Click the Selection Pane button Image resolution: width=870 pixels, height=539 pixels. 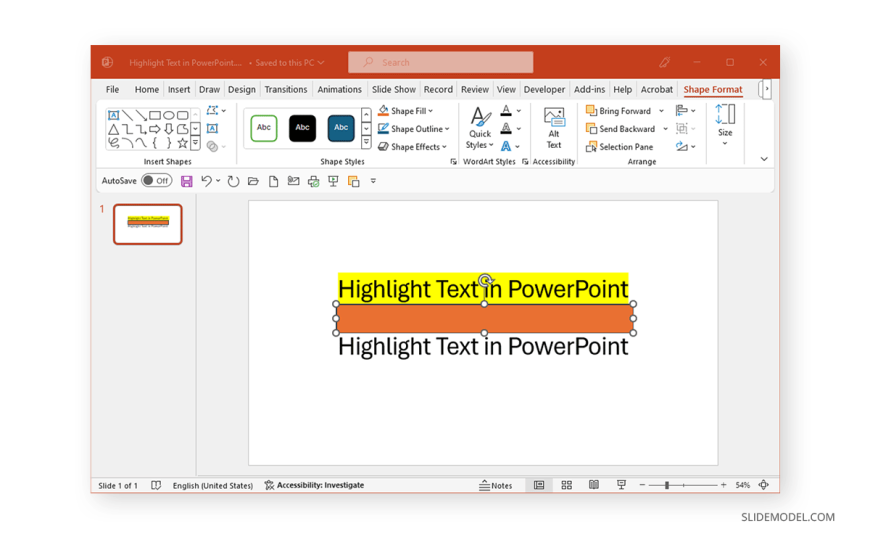pyautogui.click(x=620, y=147)
